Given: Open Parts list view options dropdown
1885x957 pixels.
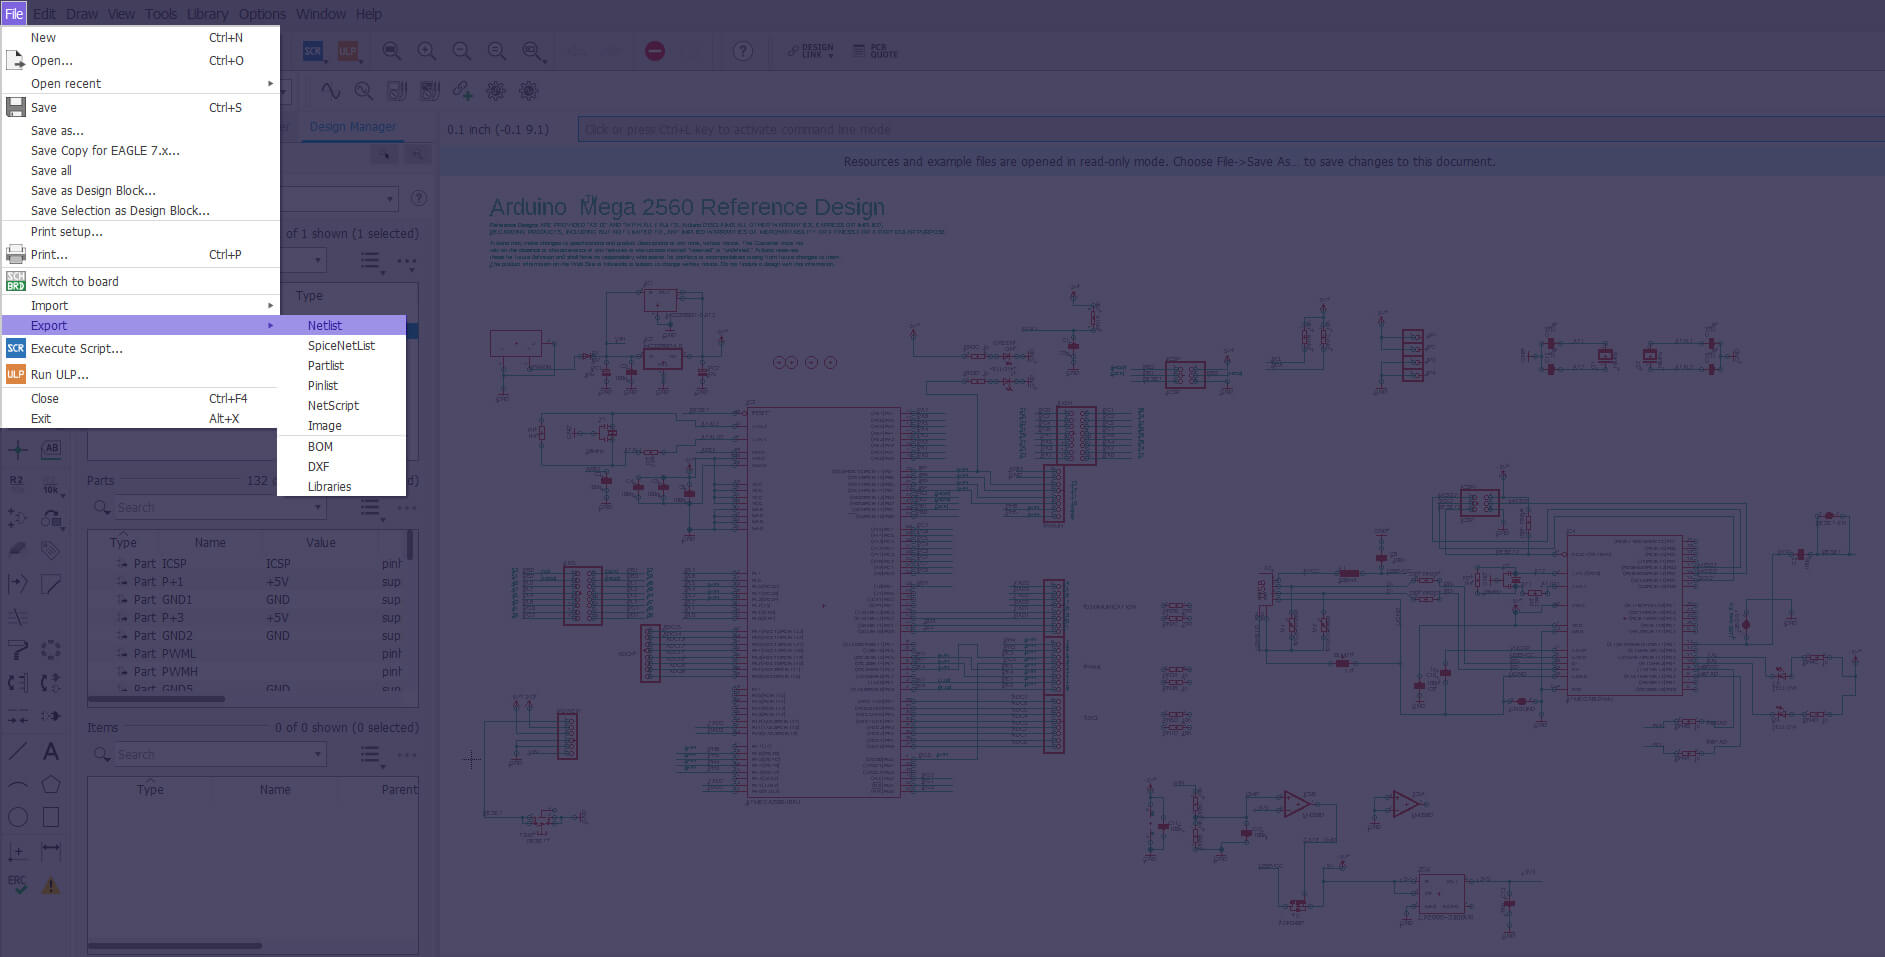Looking at the screenshot, I should point(372,509).
